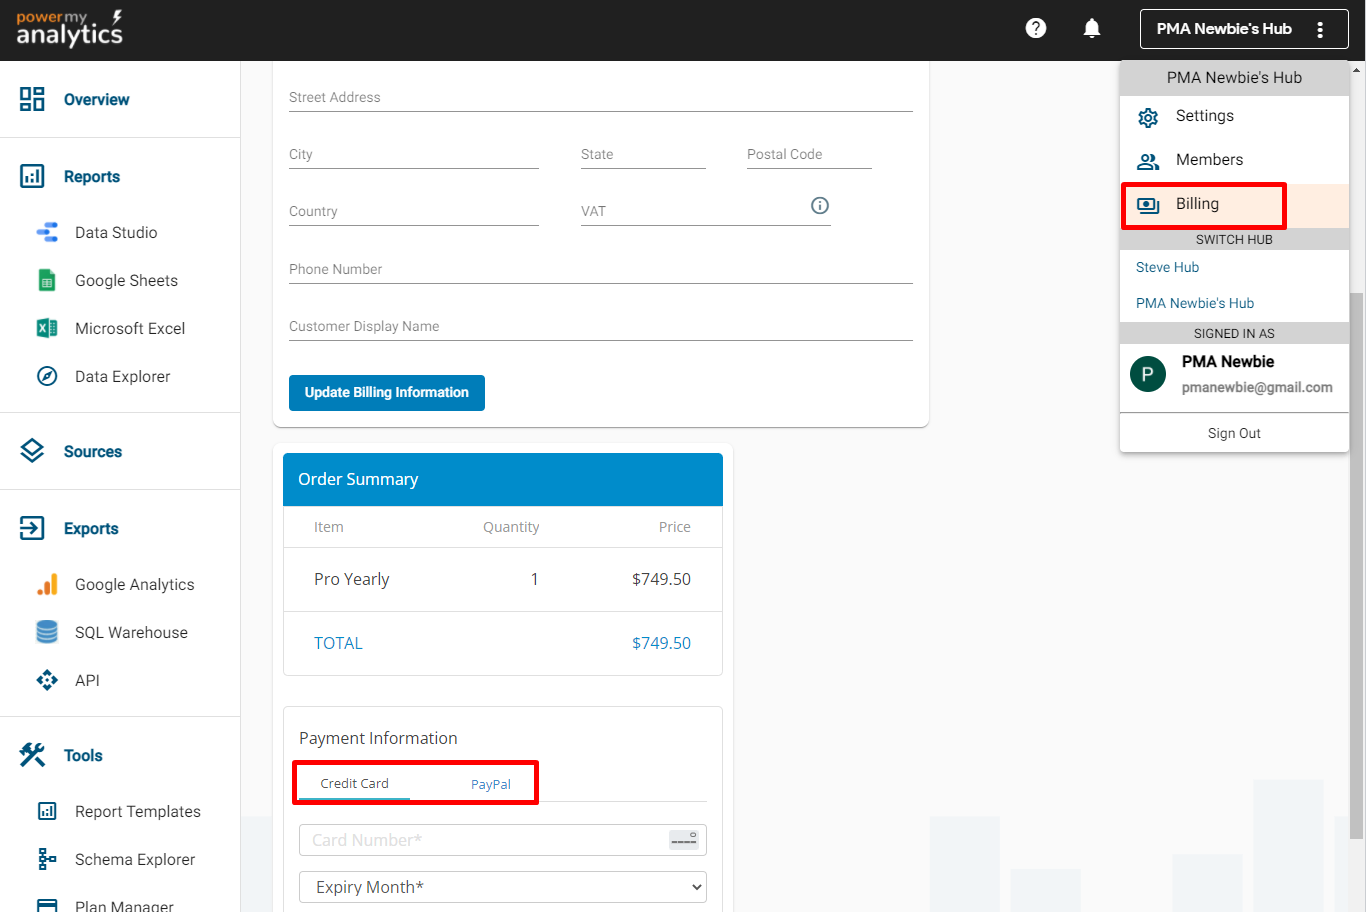Open SQL Warehouse export
The height and width of the screenshot is (912, 1366).
[131, 633]
